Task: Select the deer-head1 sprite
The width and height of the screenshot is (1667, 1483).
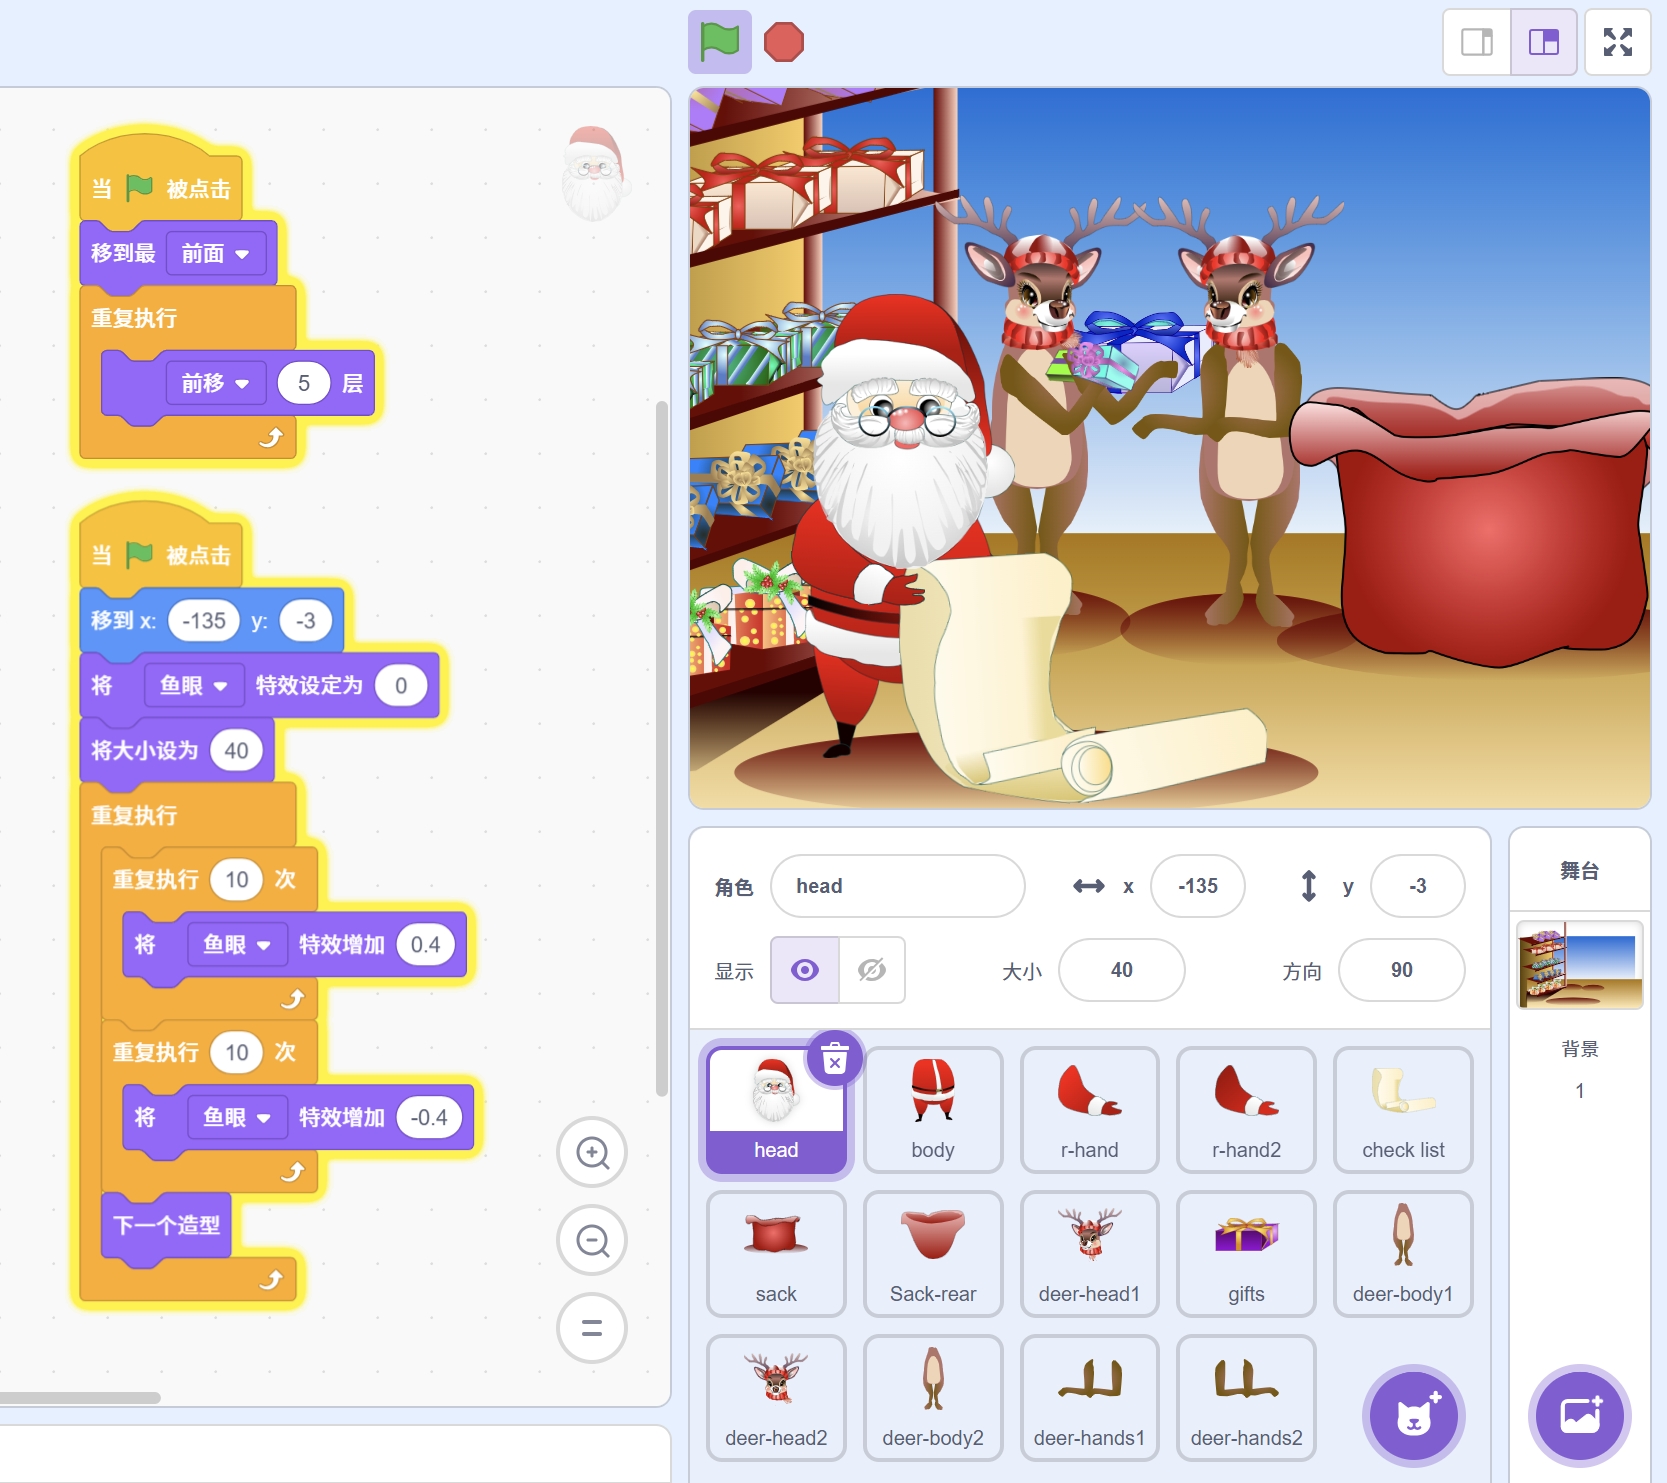Action: 1089,1253
